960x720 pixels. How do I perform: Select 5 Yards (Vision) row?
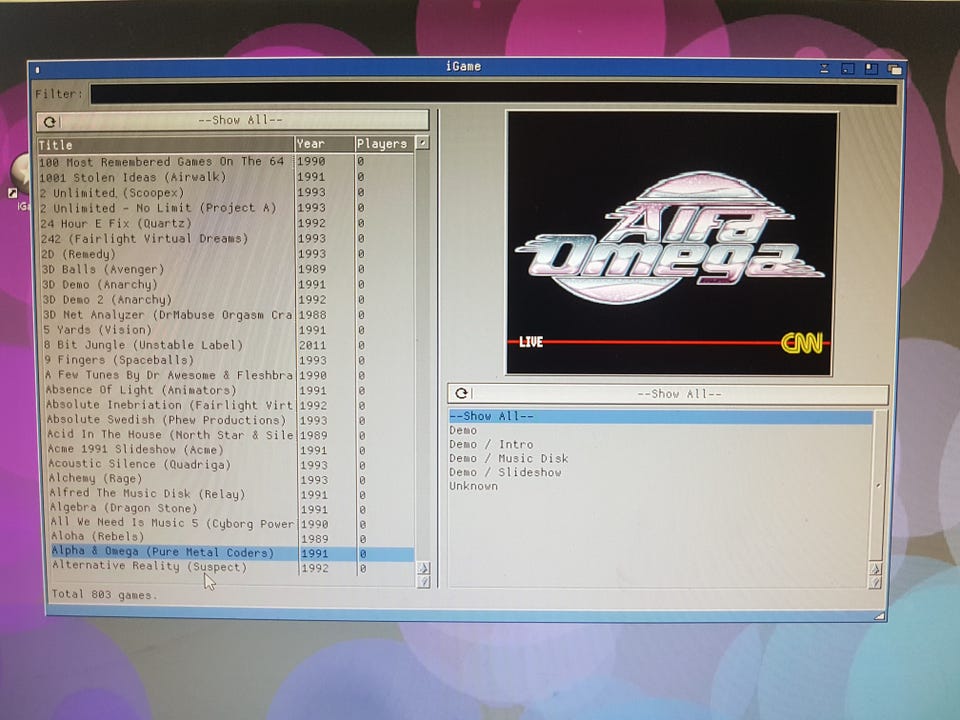[x=230, y=329]
